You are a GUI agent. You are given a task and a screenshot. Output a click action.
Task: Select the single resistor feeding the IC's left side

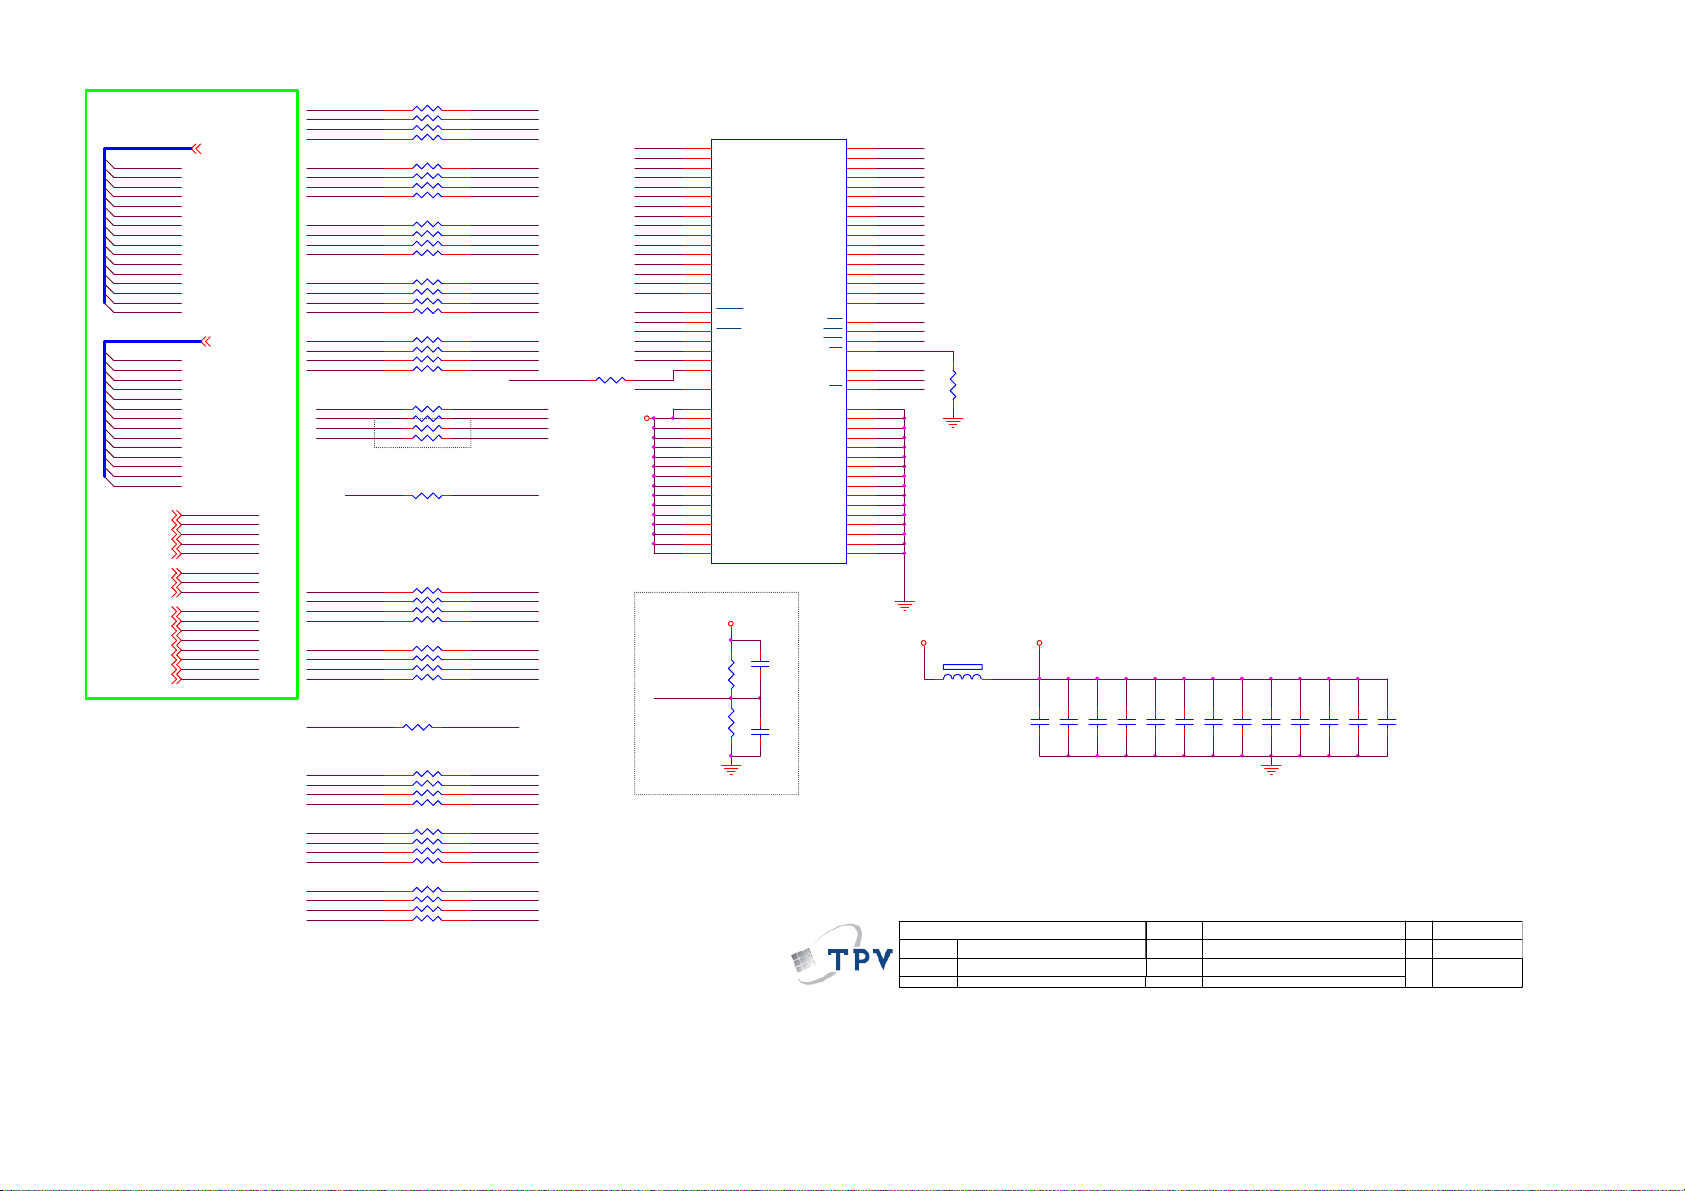pos(610,380)
